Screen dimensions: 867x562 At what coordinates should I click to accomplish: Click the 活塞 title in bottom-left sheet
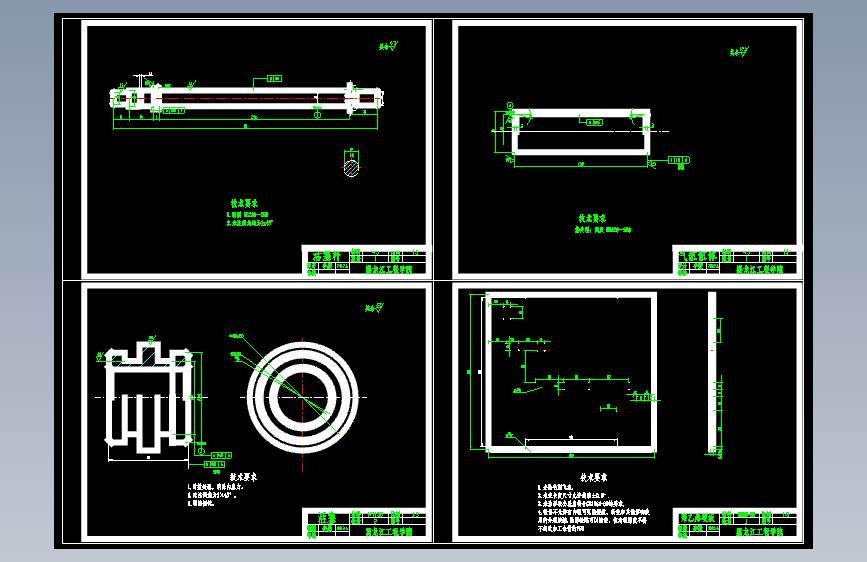[x=327, y=519]
